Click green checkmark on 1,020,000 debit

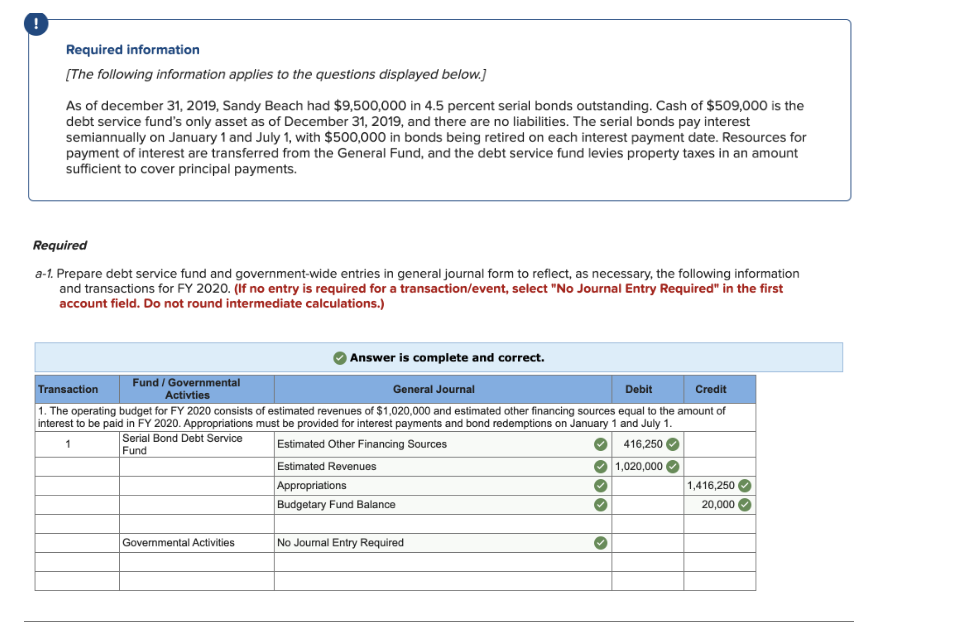pyautogui.click(x=671, y=466)
